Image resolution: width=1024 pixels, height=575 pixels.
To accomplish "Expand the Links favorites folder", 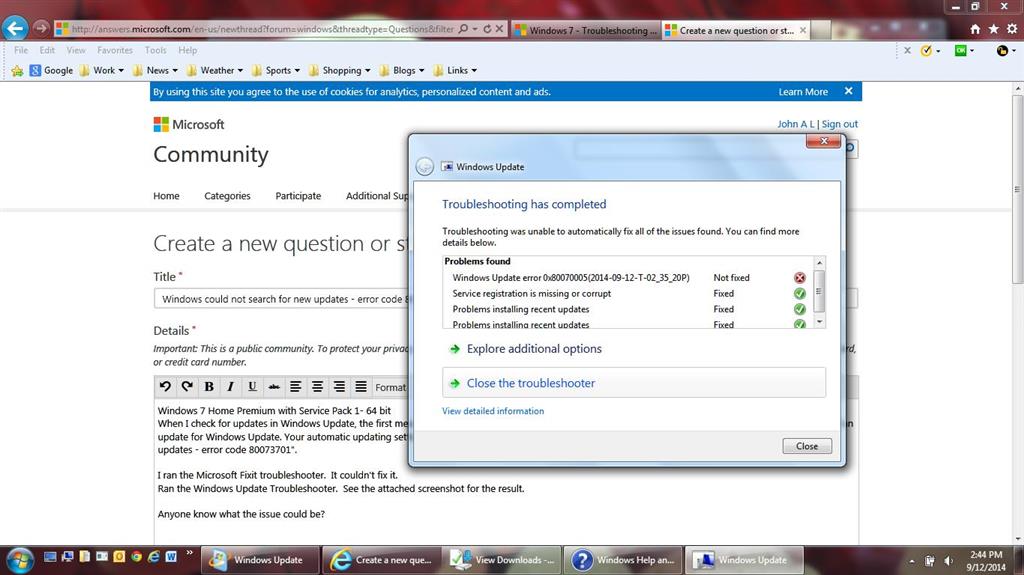I will pyautogui.click(x=455, y=71).
